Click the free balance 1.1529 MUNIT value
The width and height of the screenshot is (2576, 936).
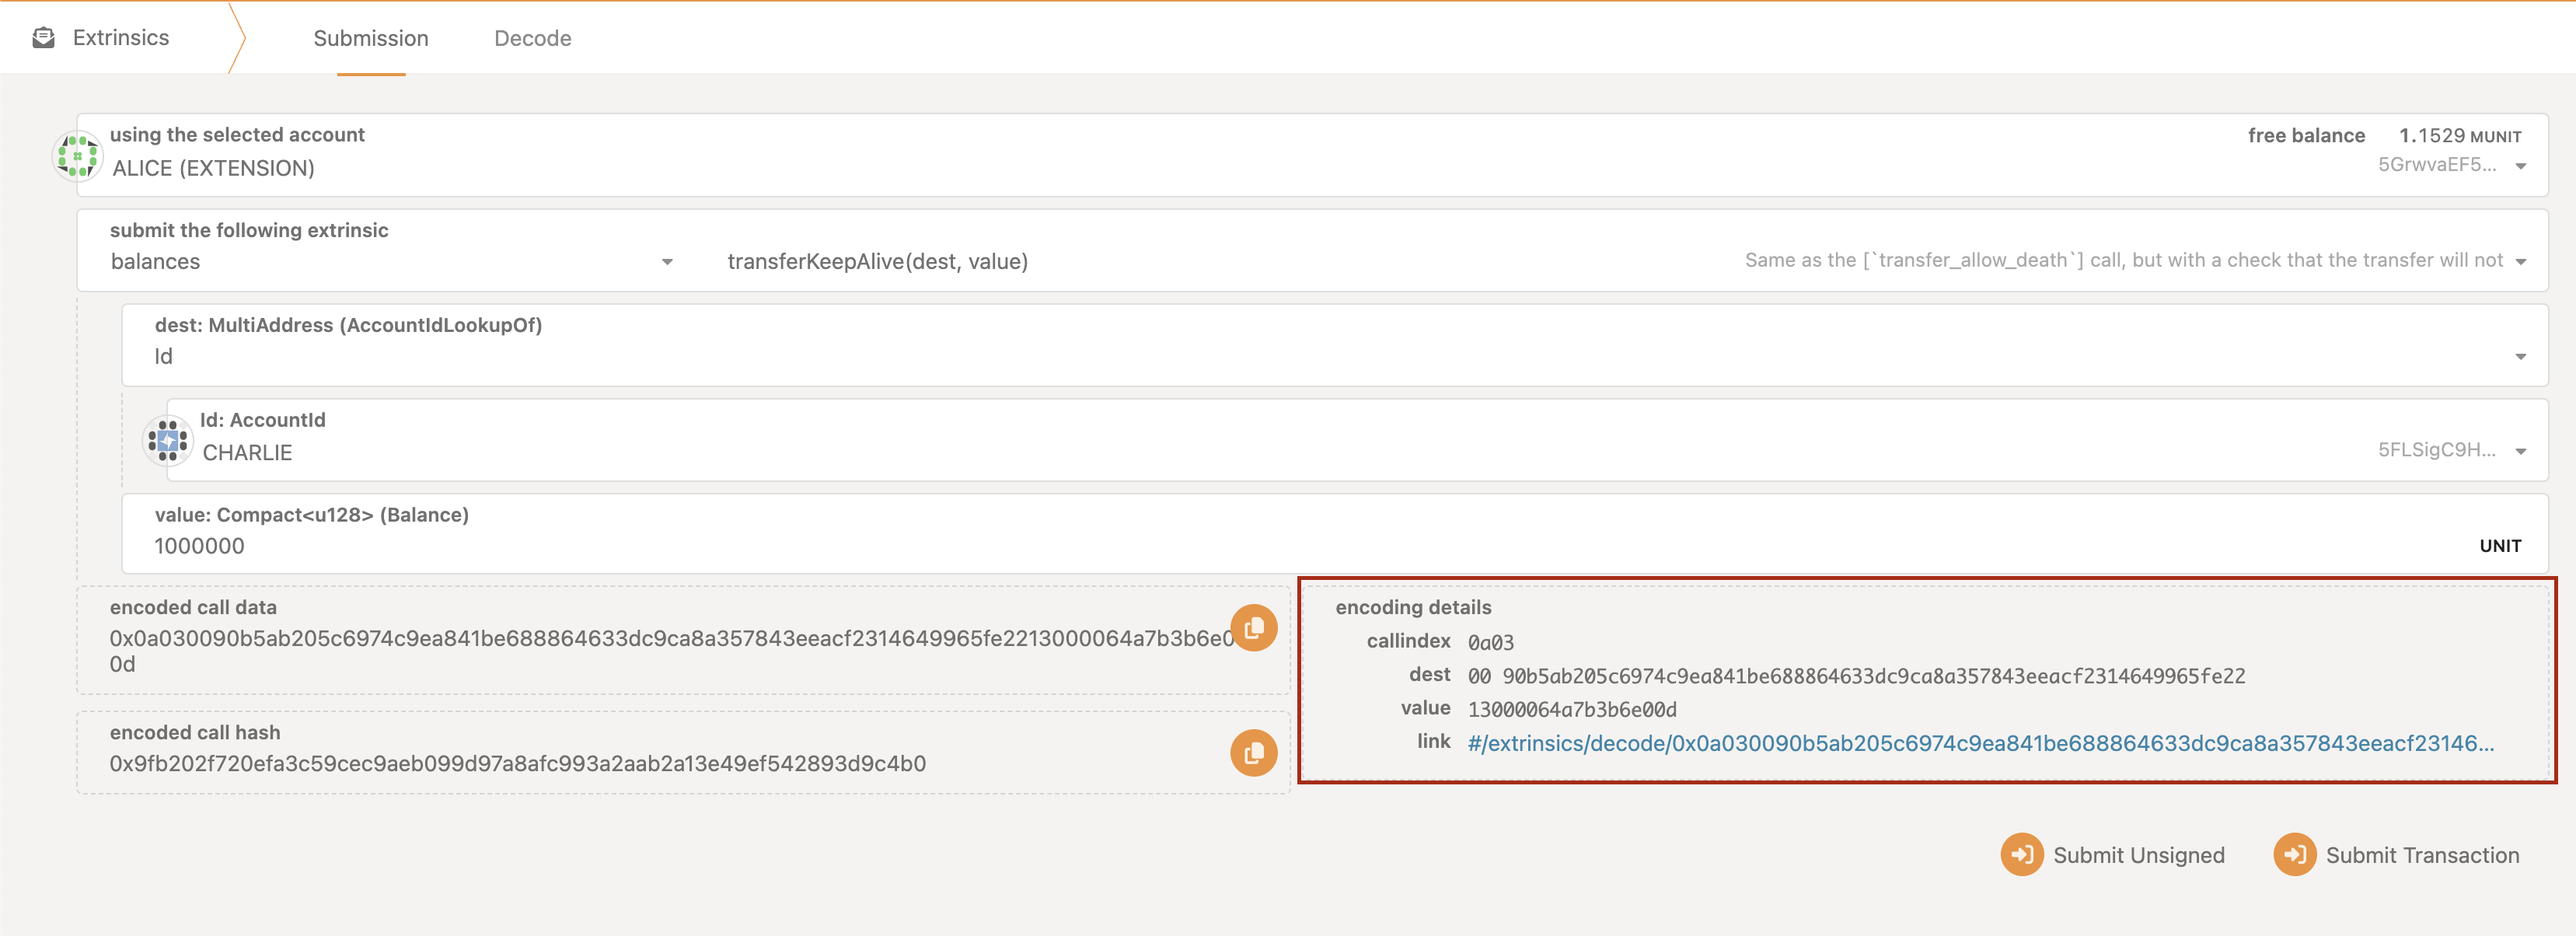click(2460, 136)
